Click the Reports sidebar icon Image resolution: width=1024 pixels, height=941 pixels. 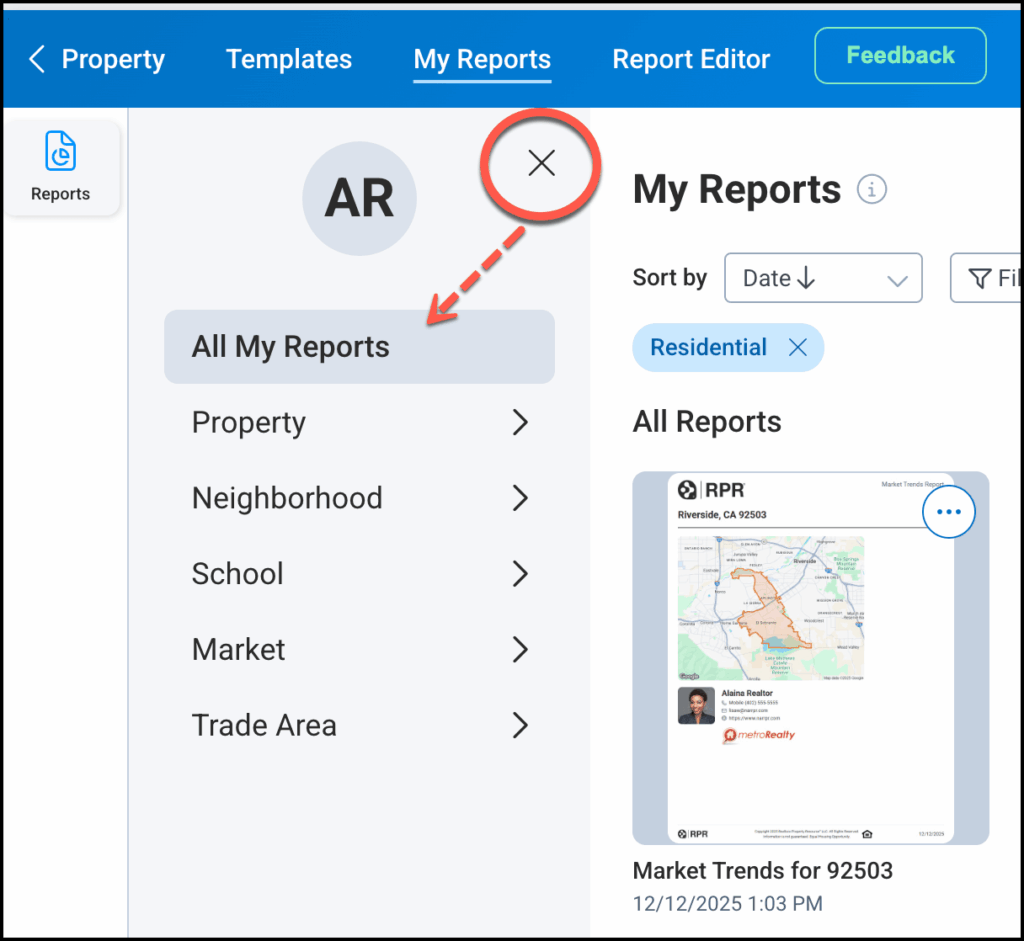(x=61, y=167)
